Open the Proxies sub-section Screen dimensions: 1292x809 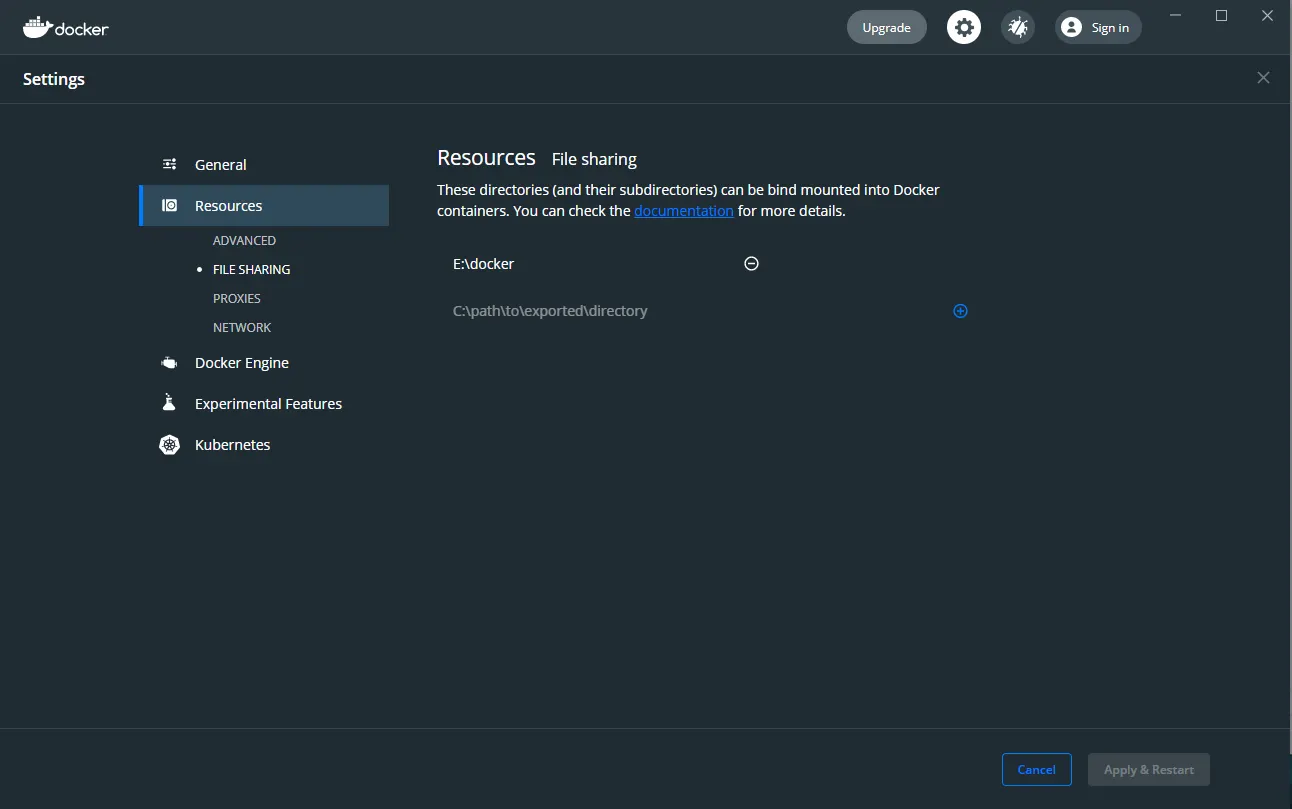point(237,299)
